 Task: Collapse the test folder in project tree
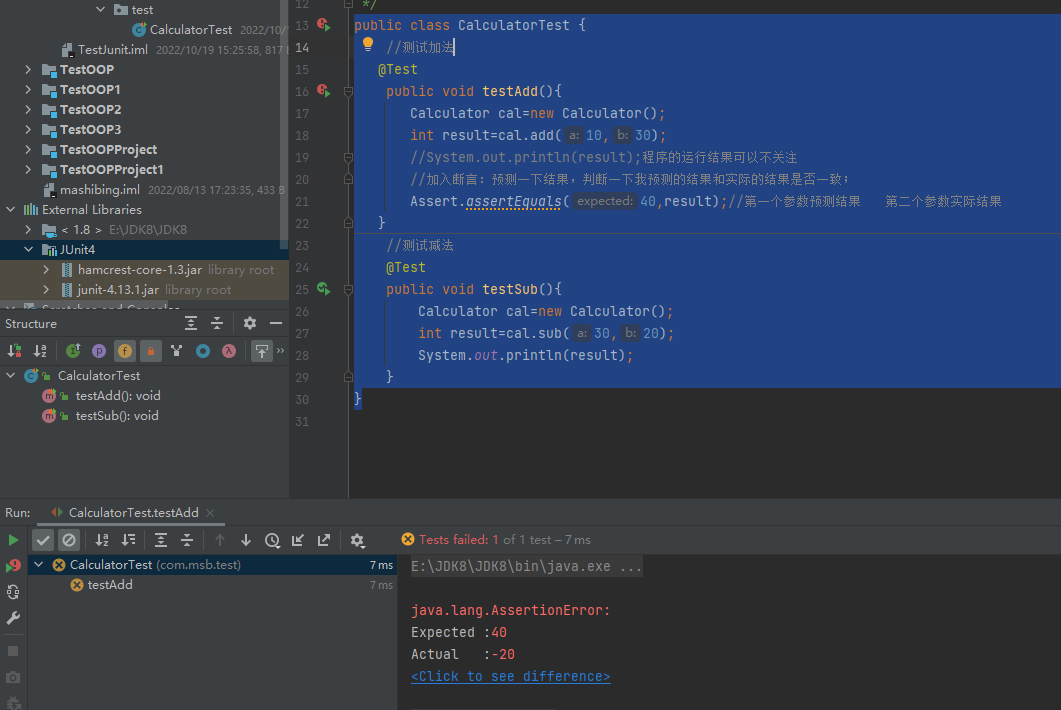point(100,9)
